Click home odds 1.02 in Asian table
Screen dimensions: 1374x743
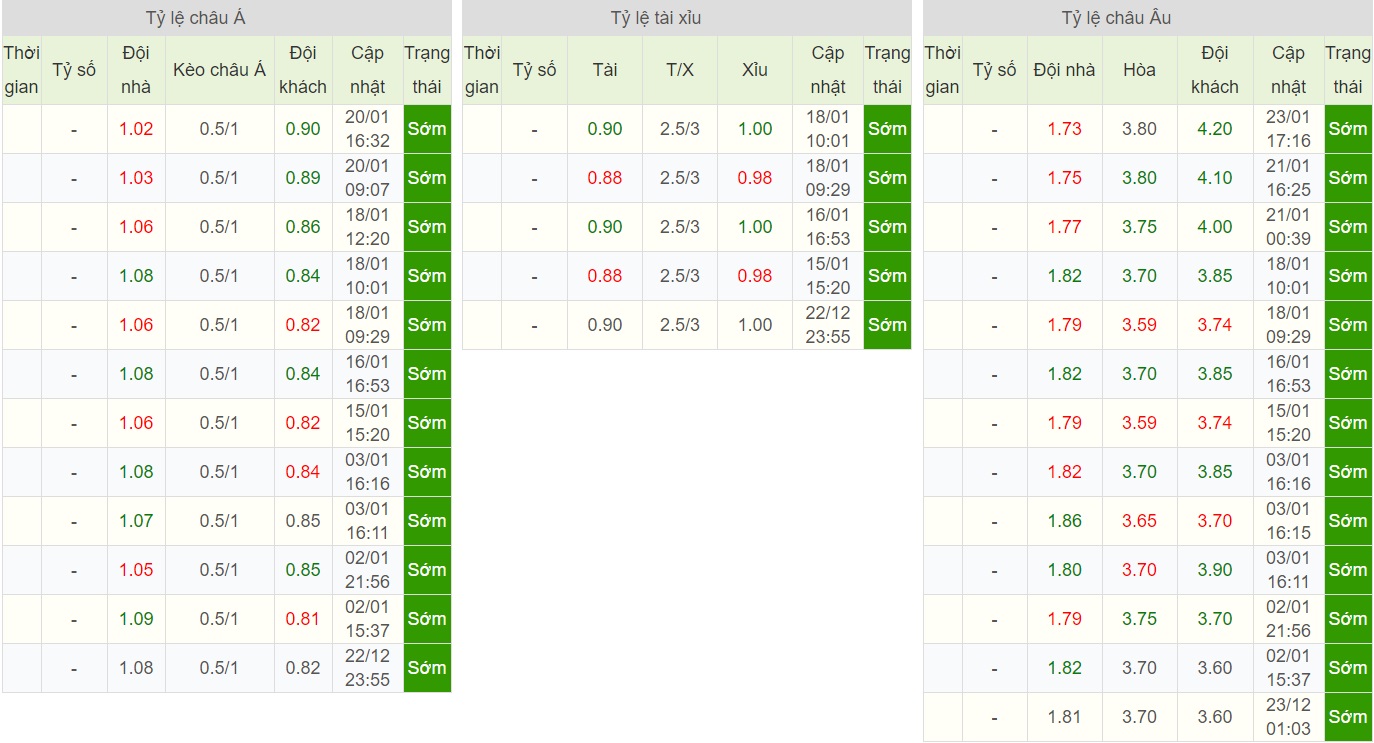point(136,129)
